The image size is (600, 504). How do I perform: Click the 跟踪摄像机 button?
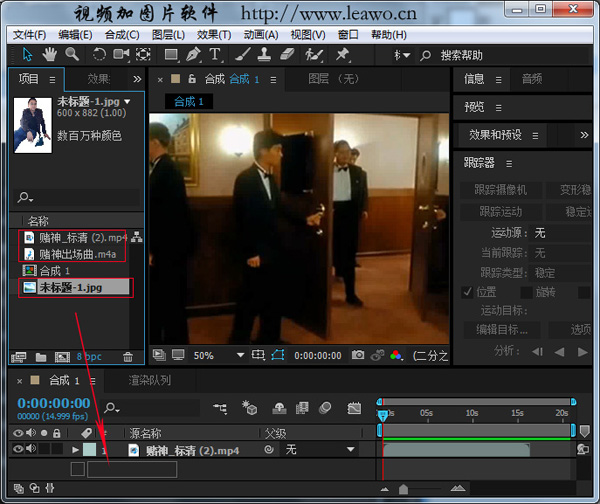pyautogui.click(x=501, y=189)
